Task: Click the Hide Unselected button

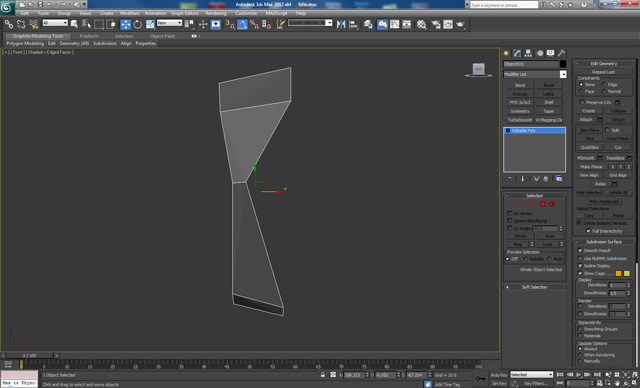Action: coord(604,201)
